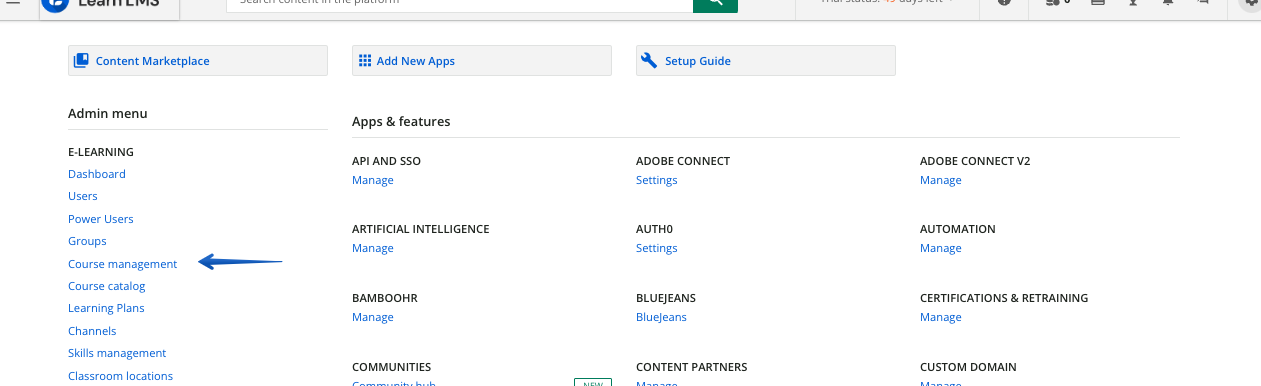
Task: Open Channels in Admin menu
Action: (x=92, y=331)
